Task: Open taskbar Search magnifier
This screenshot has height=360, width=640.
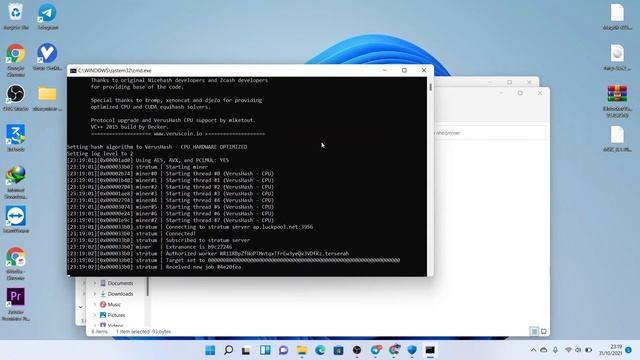Action: point(229,350)
